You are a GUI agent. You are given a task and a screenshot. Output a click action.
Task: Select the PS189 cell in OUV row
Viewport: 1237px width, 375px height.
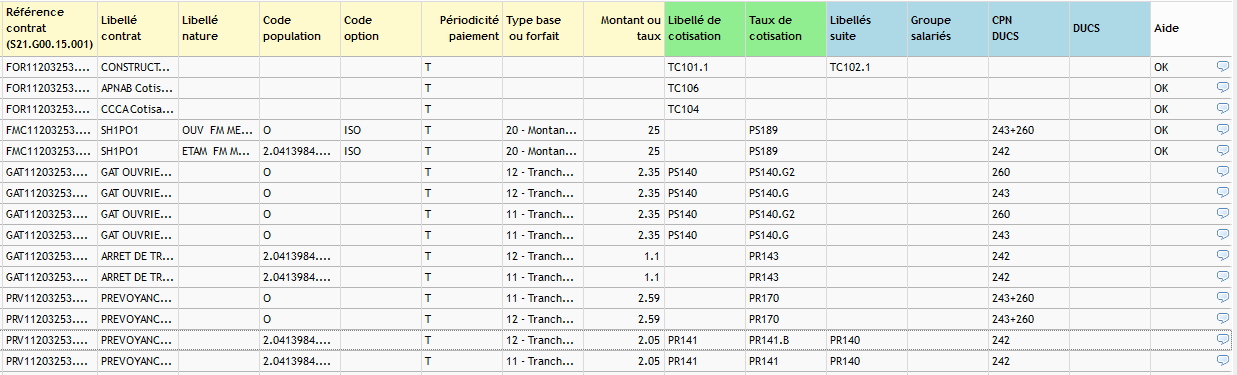(x=786, y=130)
